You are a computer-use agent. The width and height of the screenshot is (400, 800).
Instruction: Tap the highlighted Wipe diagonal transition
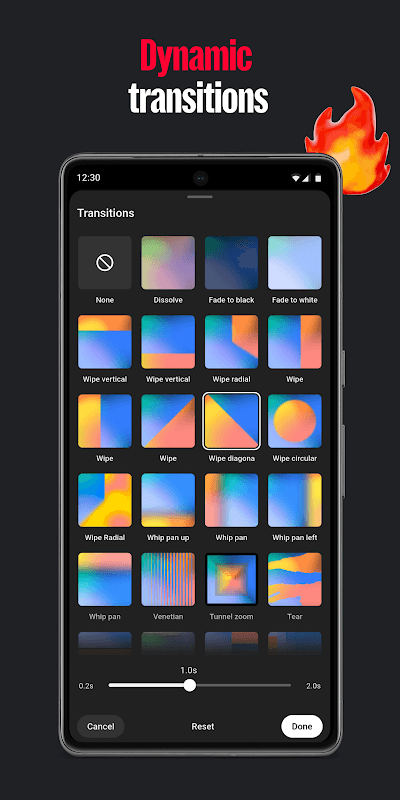(231, 421)
